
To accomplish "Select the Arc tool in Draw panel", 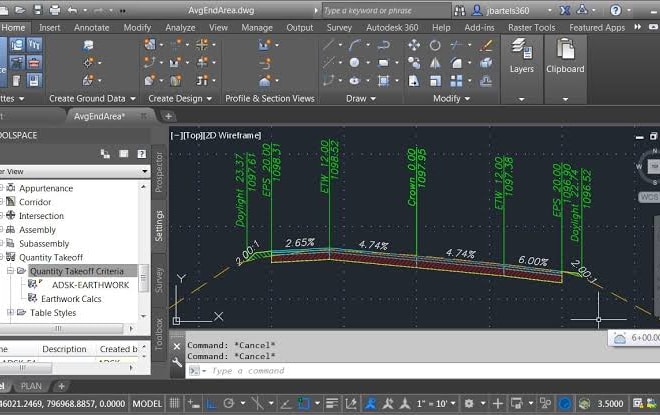I will 355,45.
